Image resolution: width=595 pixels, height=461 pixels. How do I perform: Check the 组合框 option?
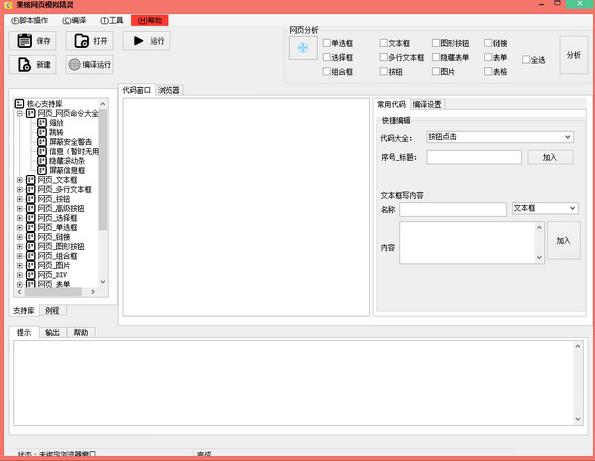(x=326, y=71)
